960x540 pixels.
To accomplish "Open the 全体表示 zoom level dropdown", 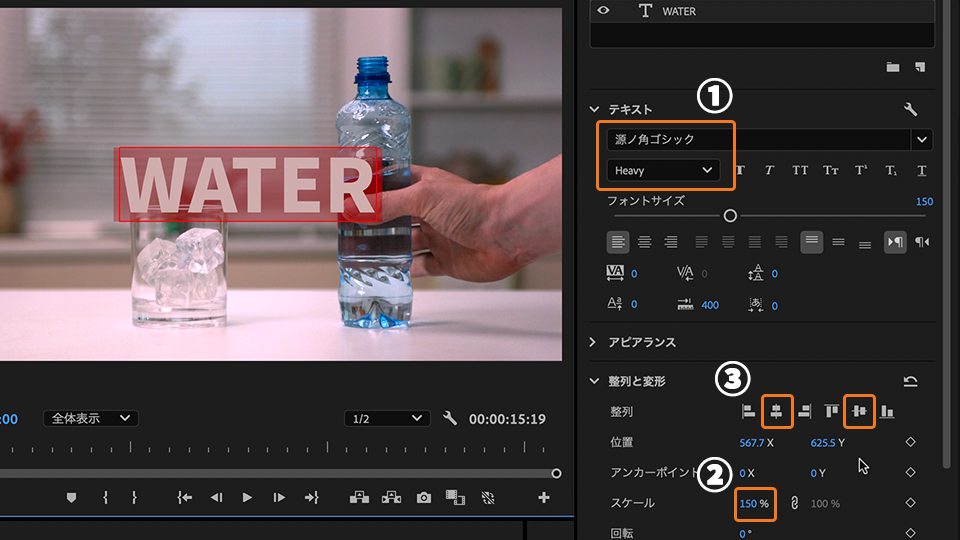I will [91, 418].
